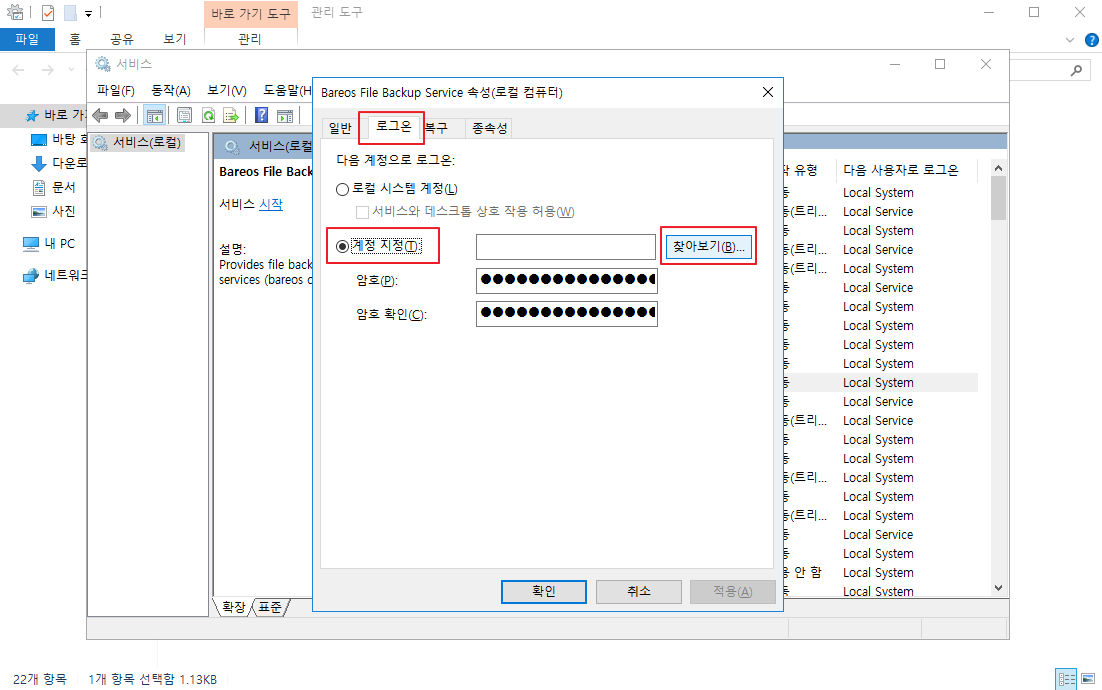Select 바탕 화면 (Desktop) in the Explorer sidebar
Screen dimensions: 1102x690
[60, 139]
